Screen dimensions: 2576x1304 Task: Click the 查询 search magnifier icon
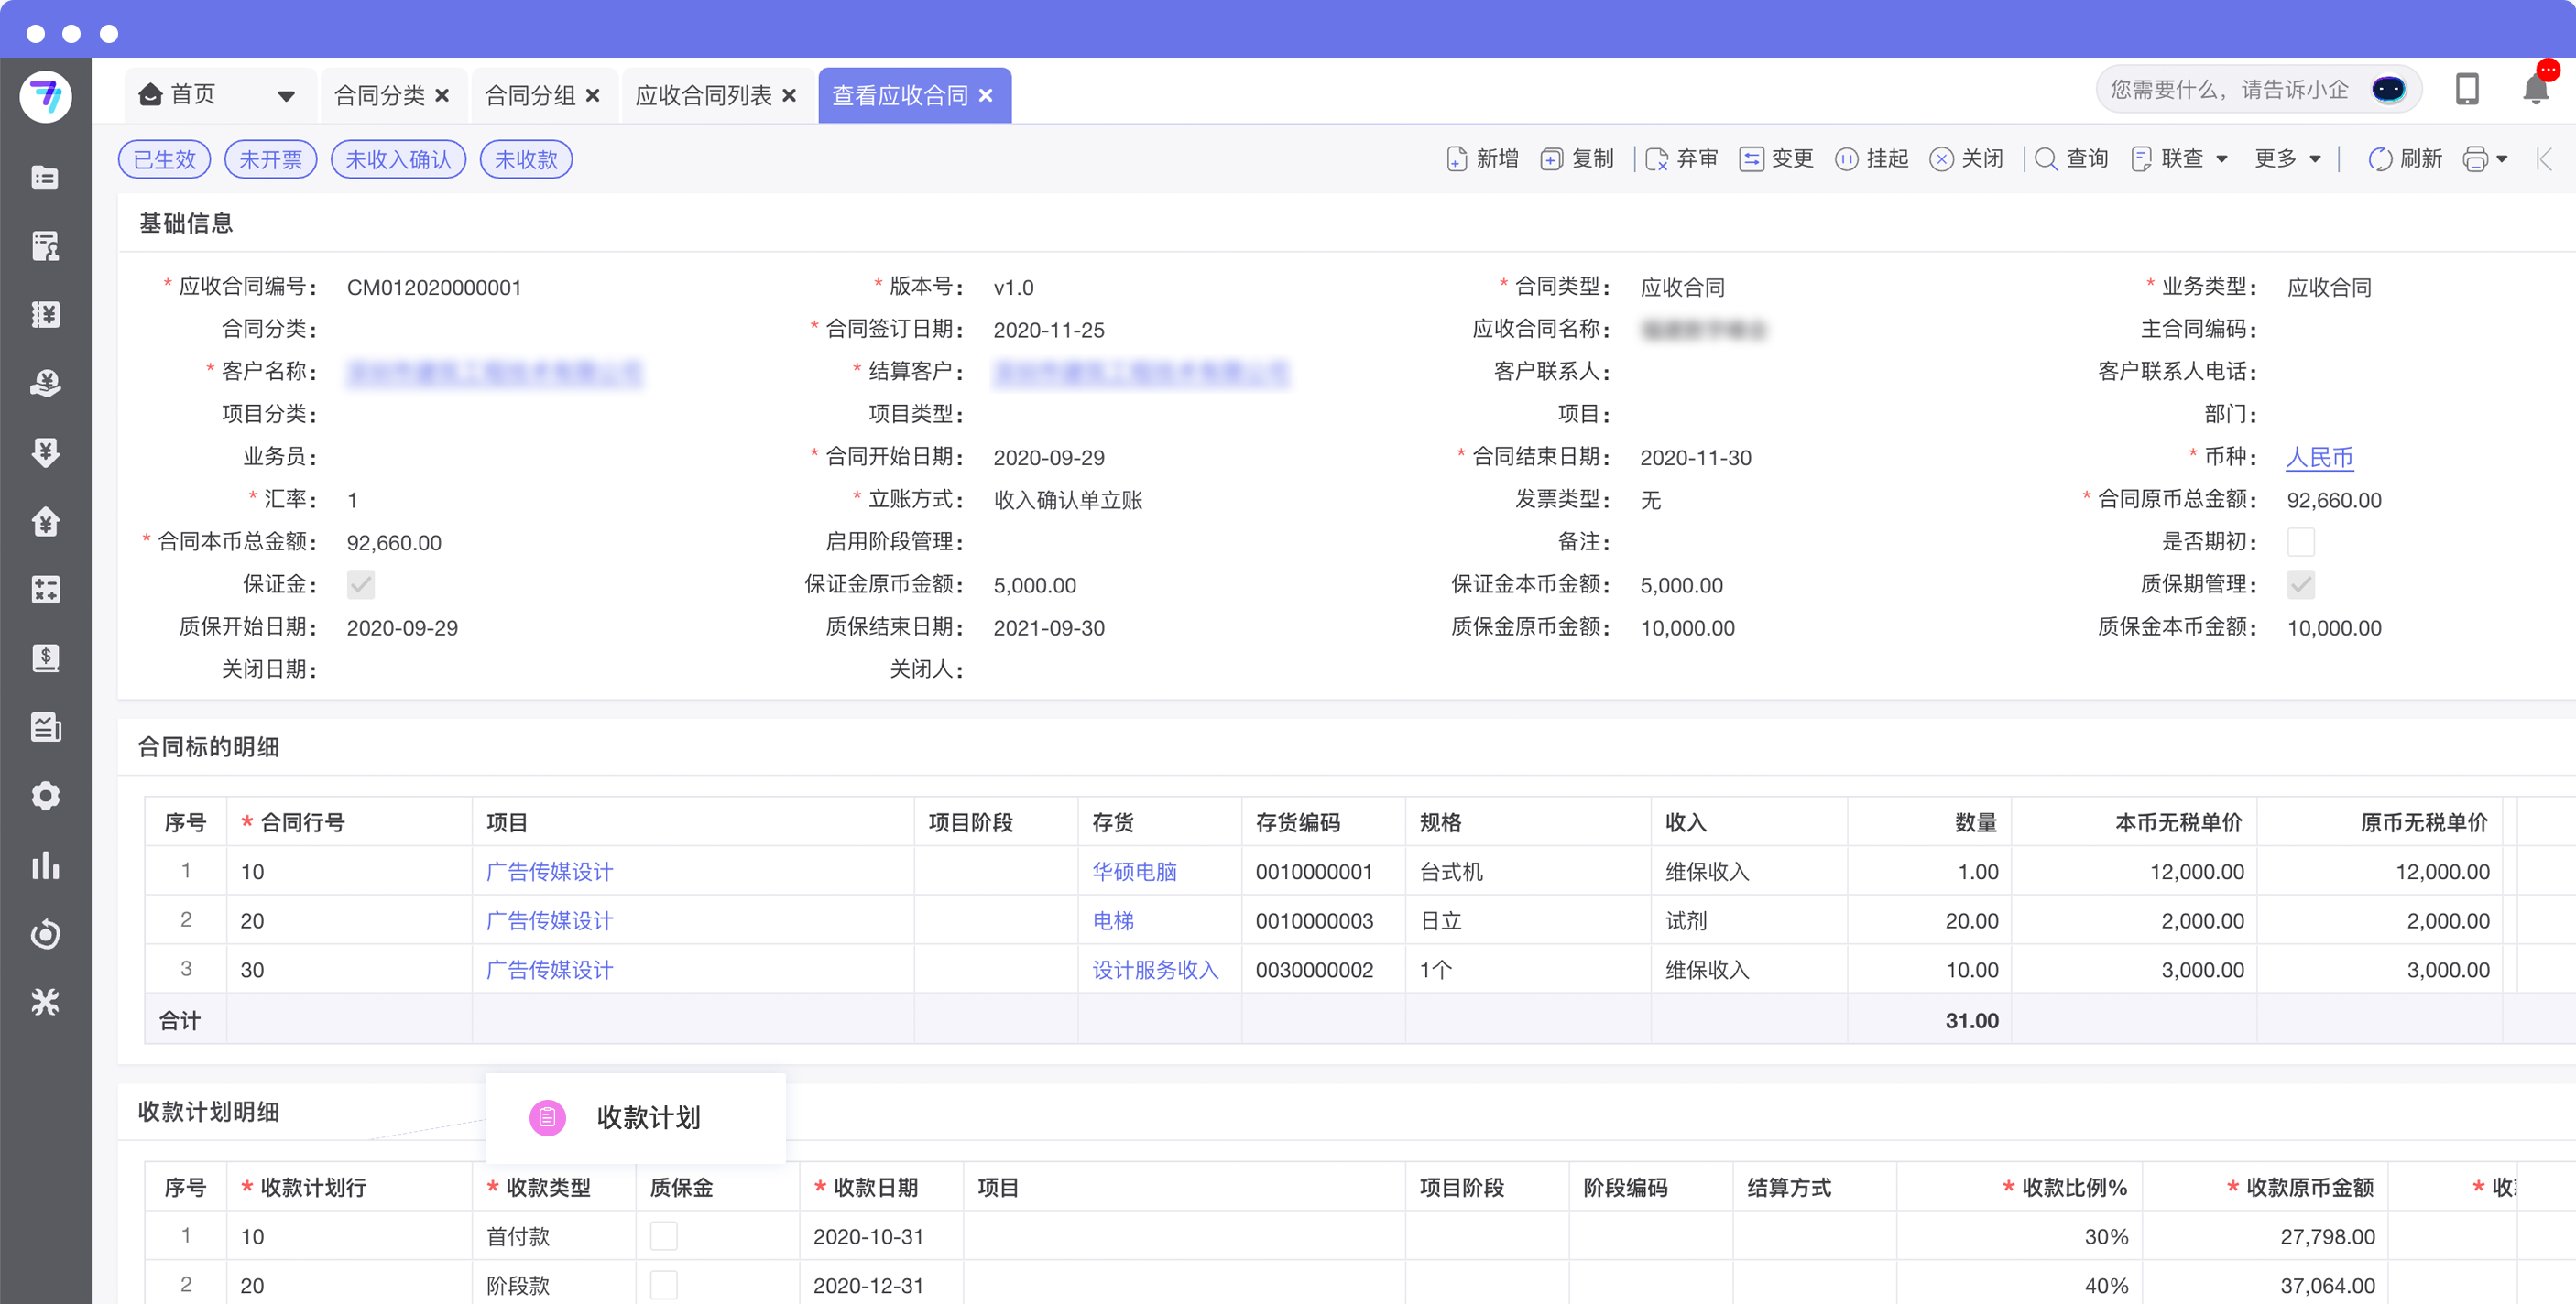coord(2046,159)
